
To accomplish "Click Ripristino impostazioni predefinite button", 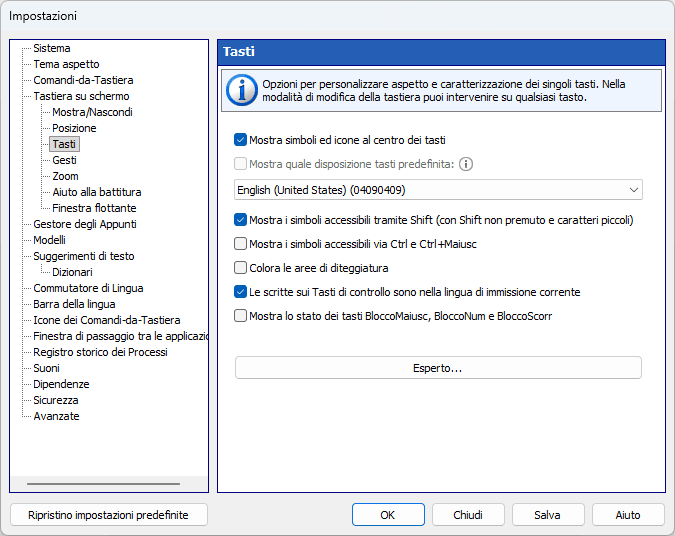I will (x=108, y=515).
